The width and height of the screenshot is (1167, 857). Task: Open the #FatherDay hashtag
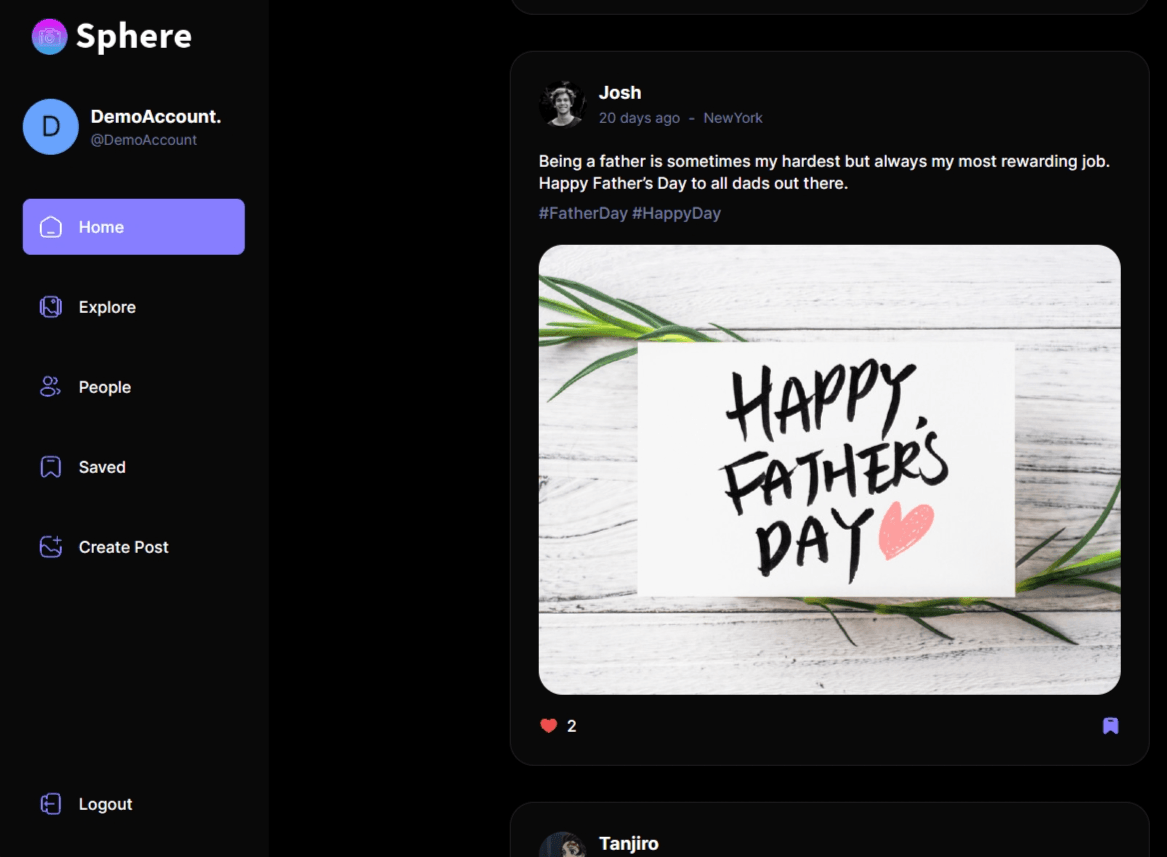pos(583,213)
